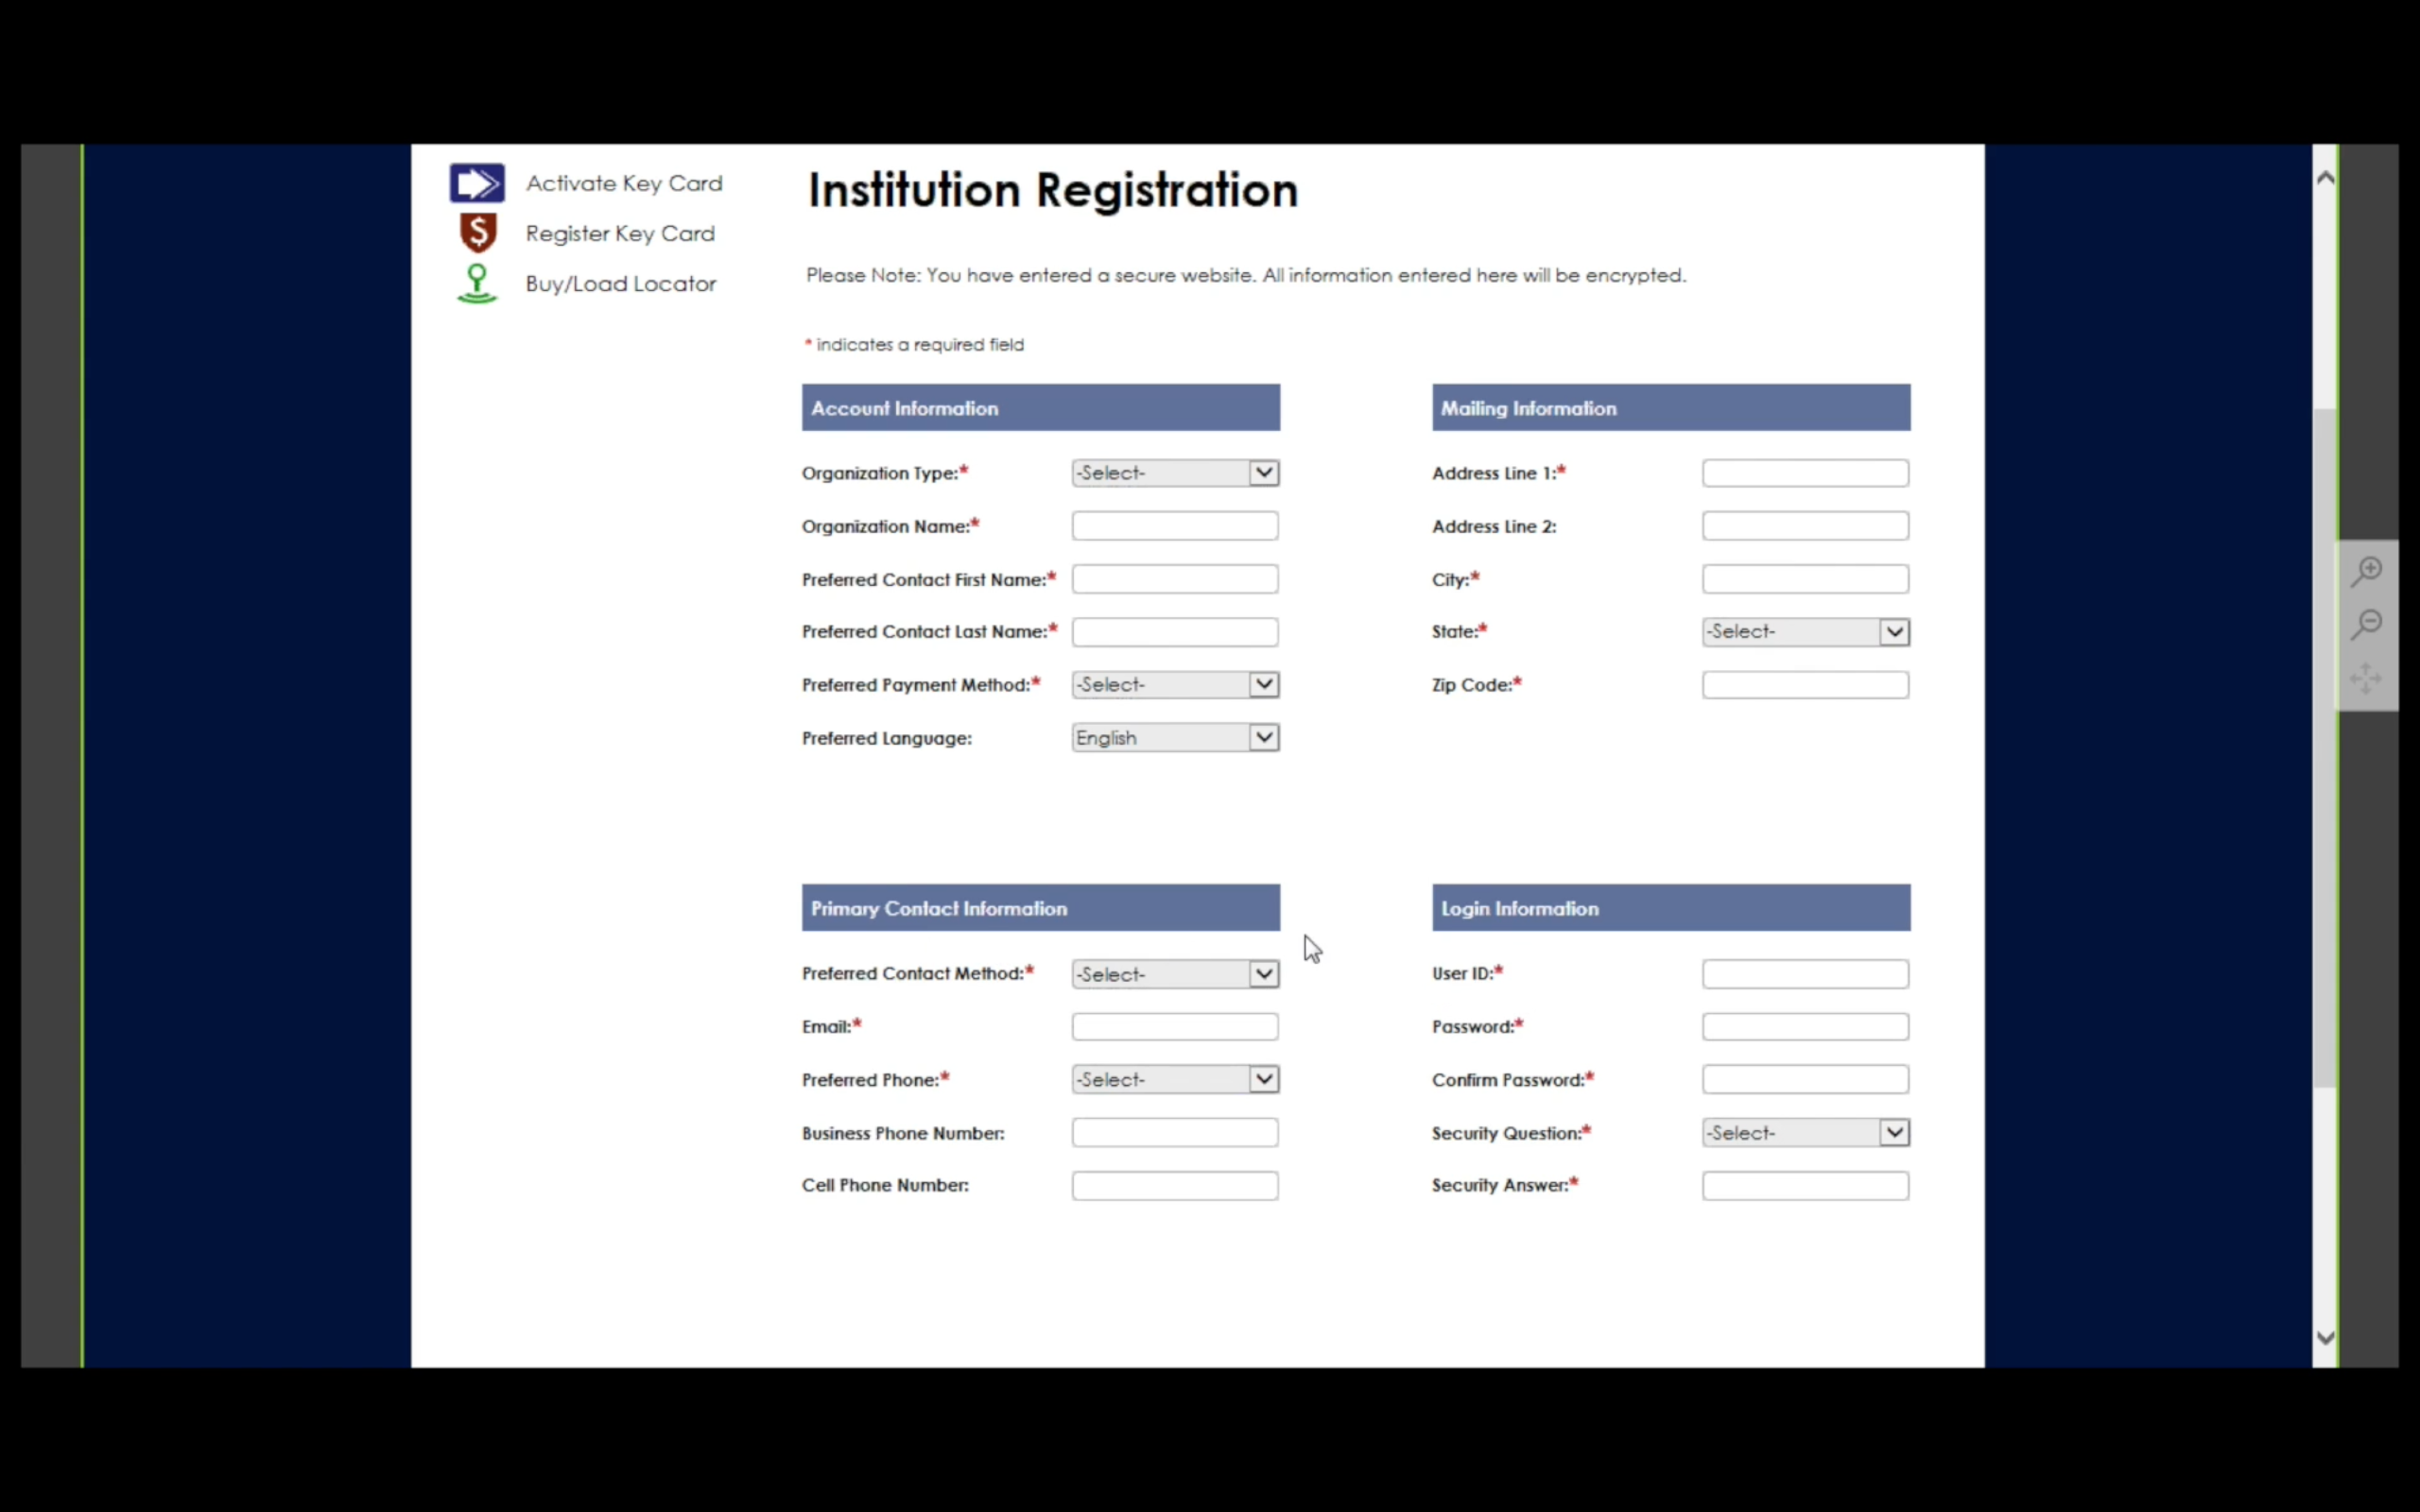The height and width of the screenshot is (1512, 2420).
Task: Click the Register Key Card shield icon
Action: pyautogui.click(x=478, y=233)
